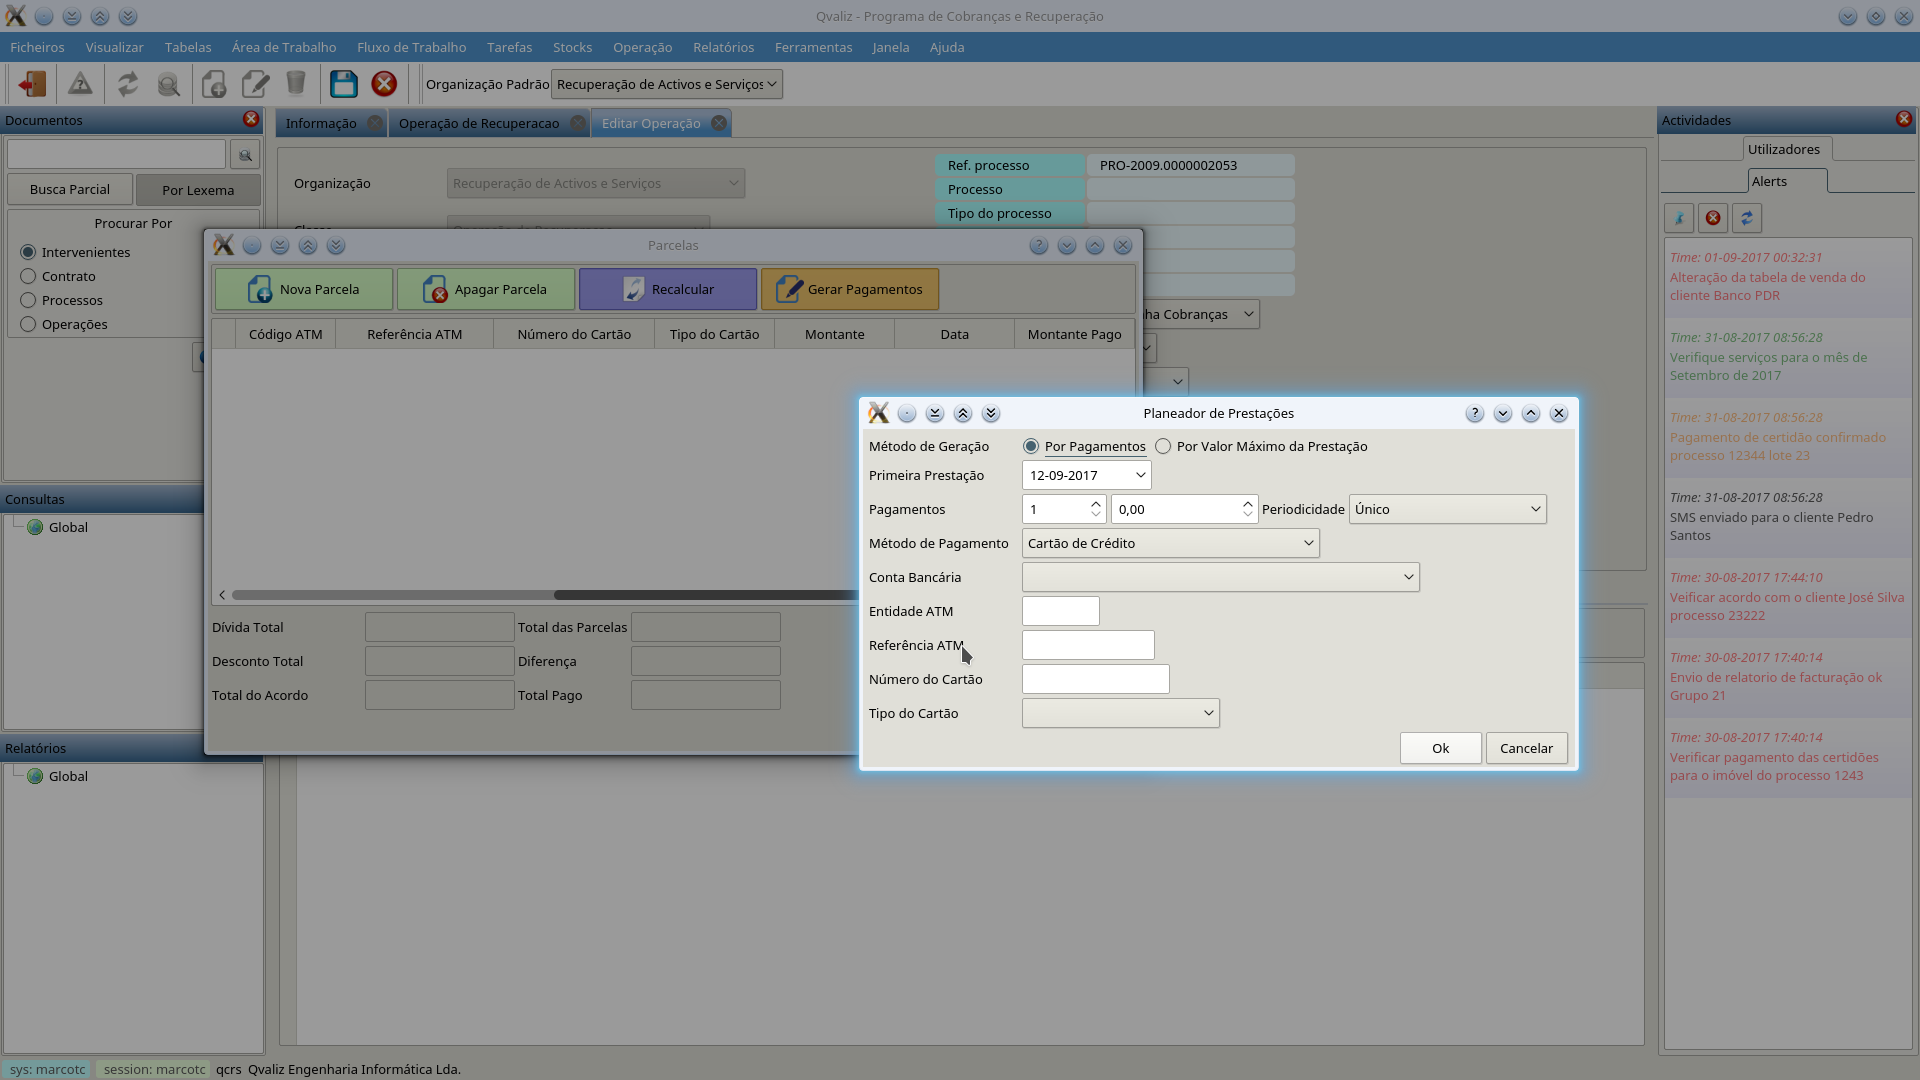This screenshot has height=1080, width=1920.
Task: Click the refresh icon in Alerts panel
Action: 1746,218
